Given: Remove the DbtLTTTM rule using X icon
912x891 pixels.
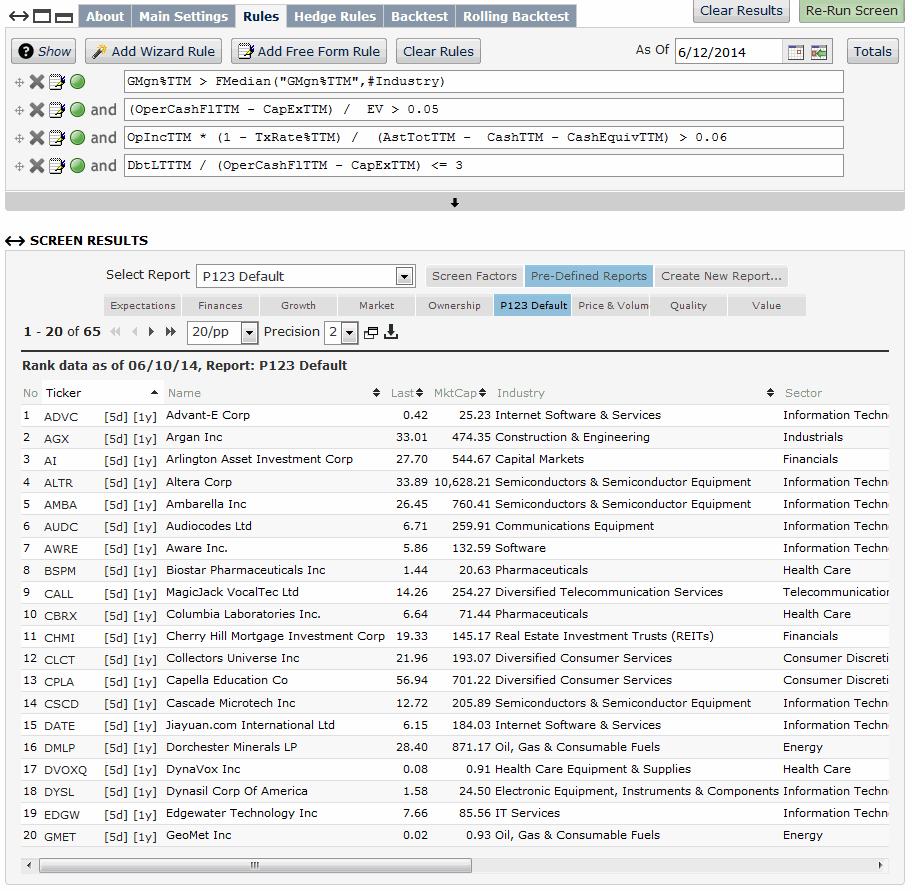Looking at the screenshot, I should click(37, 166).
